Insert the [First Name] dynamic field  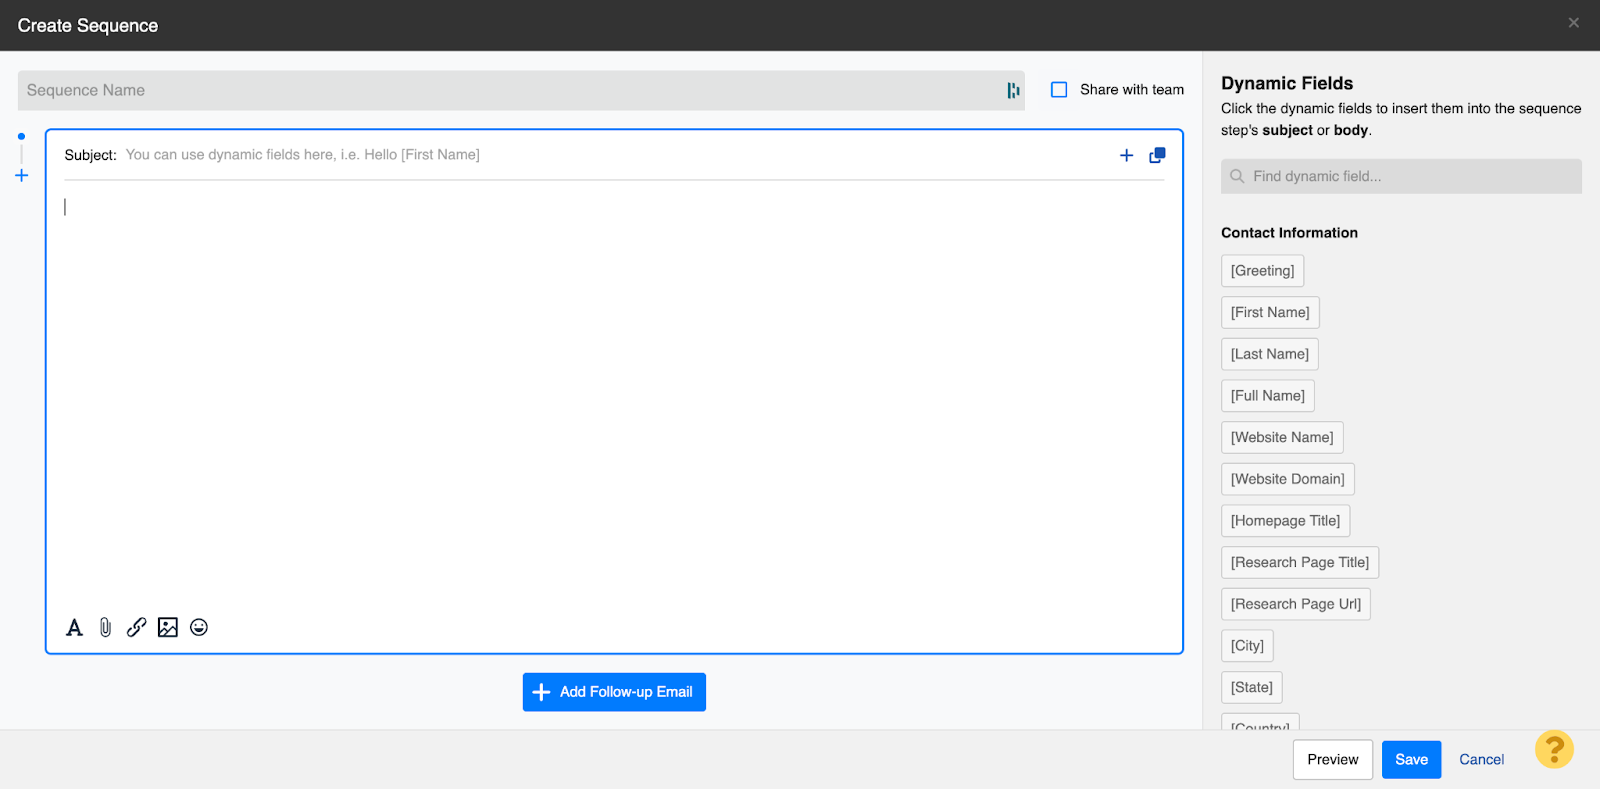point(1270,313)
